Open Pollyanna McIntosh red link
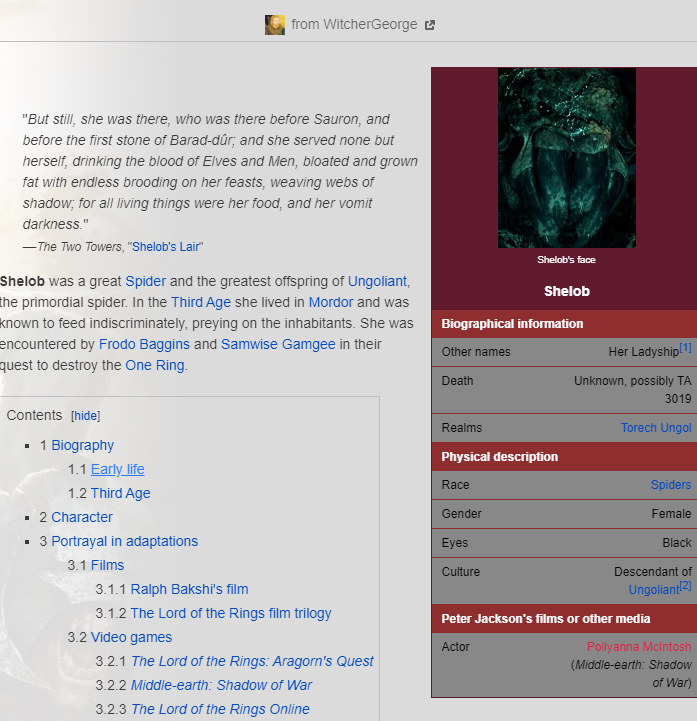This screenshot has width=697, height=721. 639,647
